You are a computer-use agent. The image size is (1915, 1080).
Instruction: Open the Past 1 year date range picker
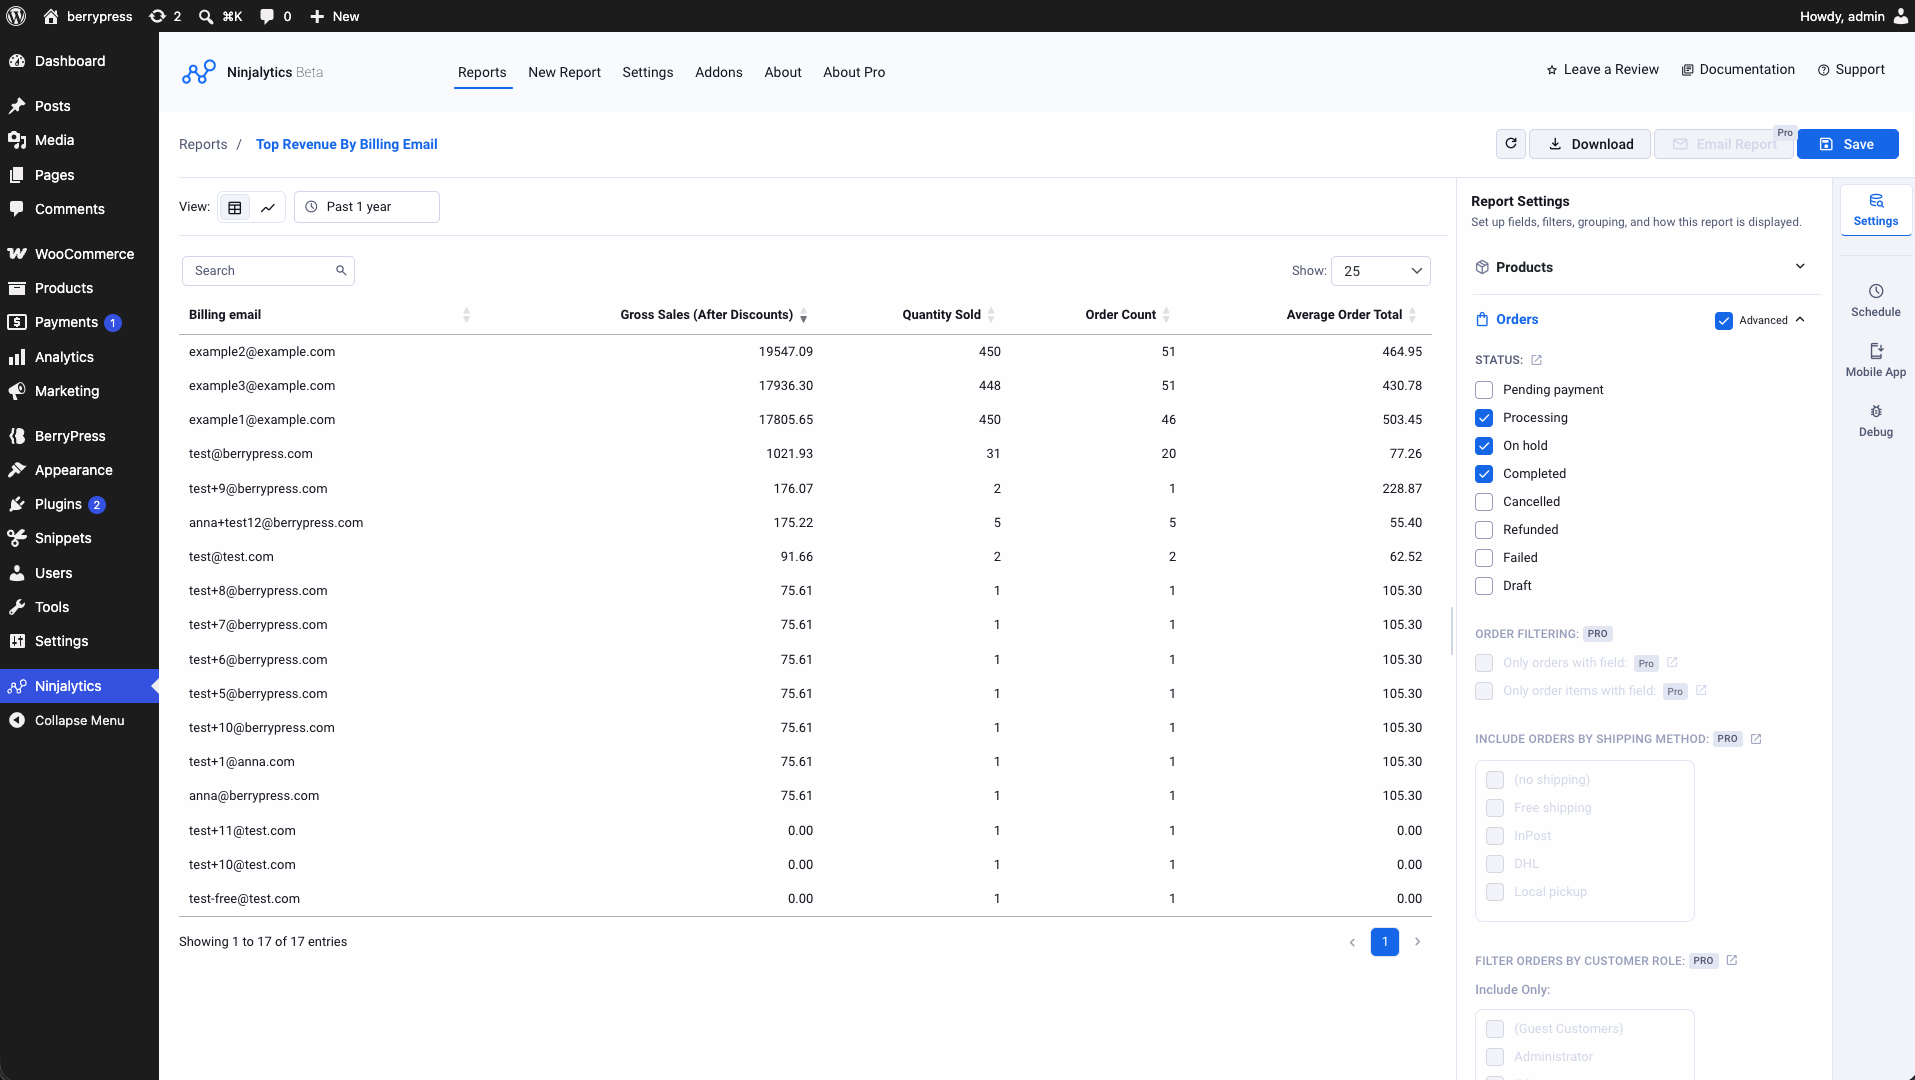(x=367, y=207)
